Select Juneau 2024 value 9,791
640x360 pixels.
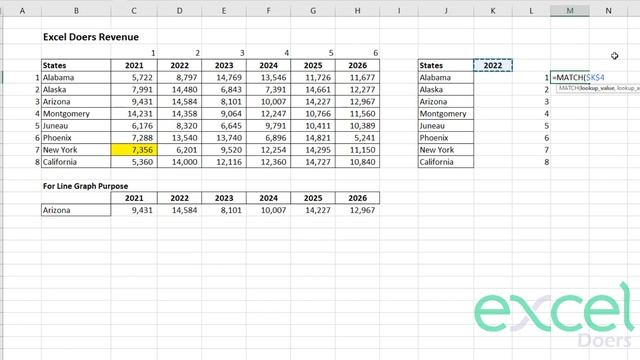click(x=269, y=126)
